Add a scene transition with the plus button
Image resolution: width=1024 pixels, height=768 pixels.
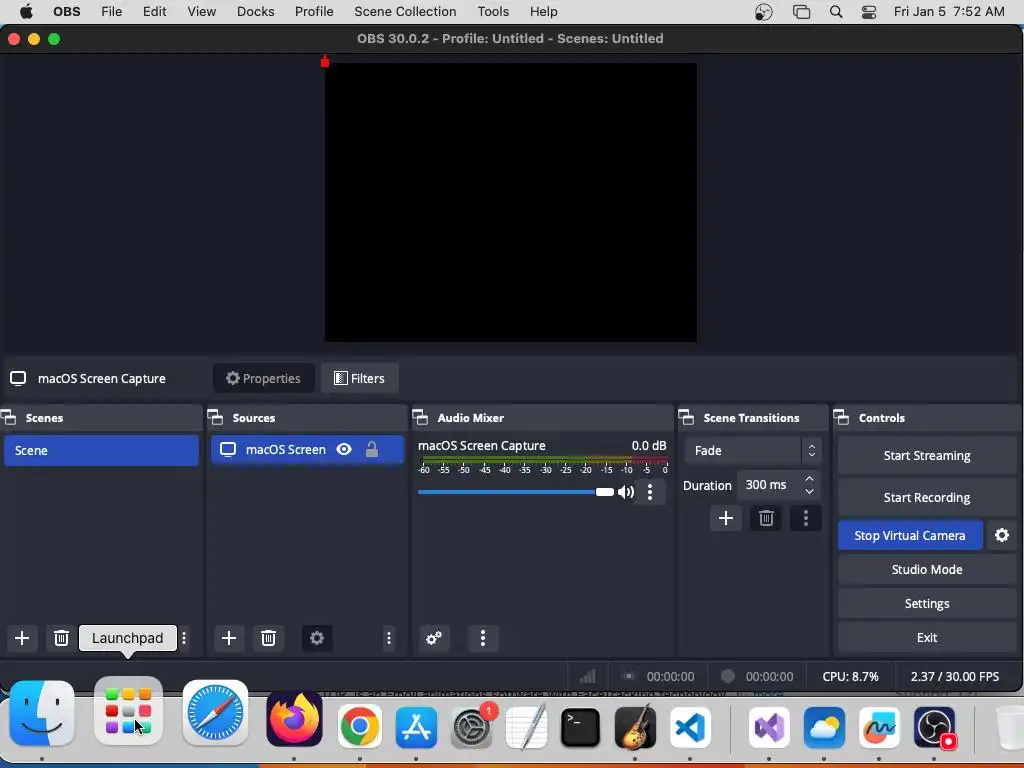click(x=726, y=519)
